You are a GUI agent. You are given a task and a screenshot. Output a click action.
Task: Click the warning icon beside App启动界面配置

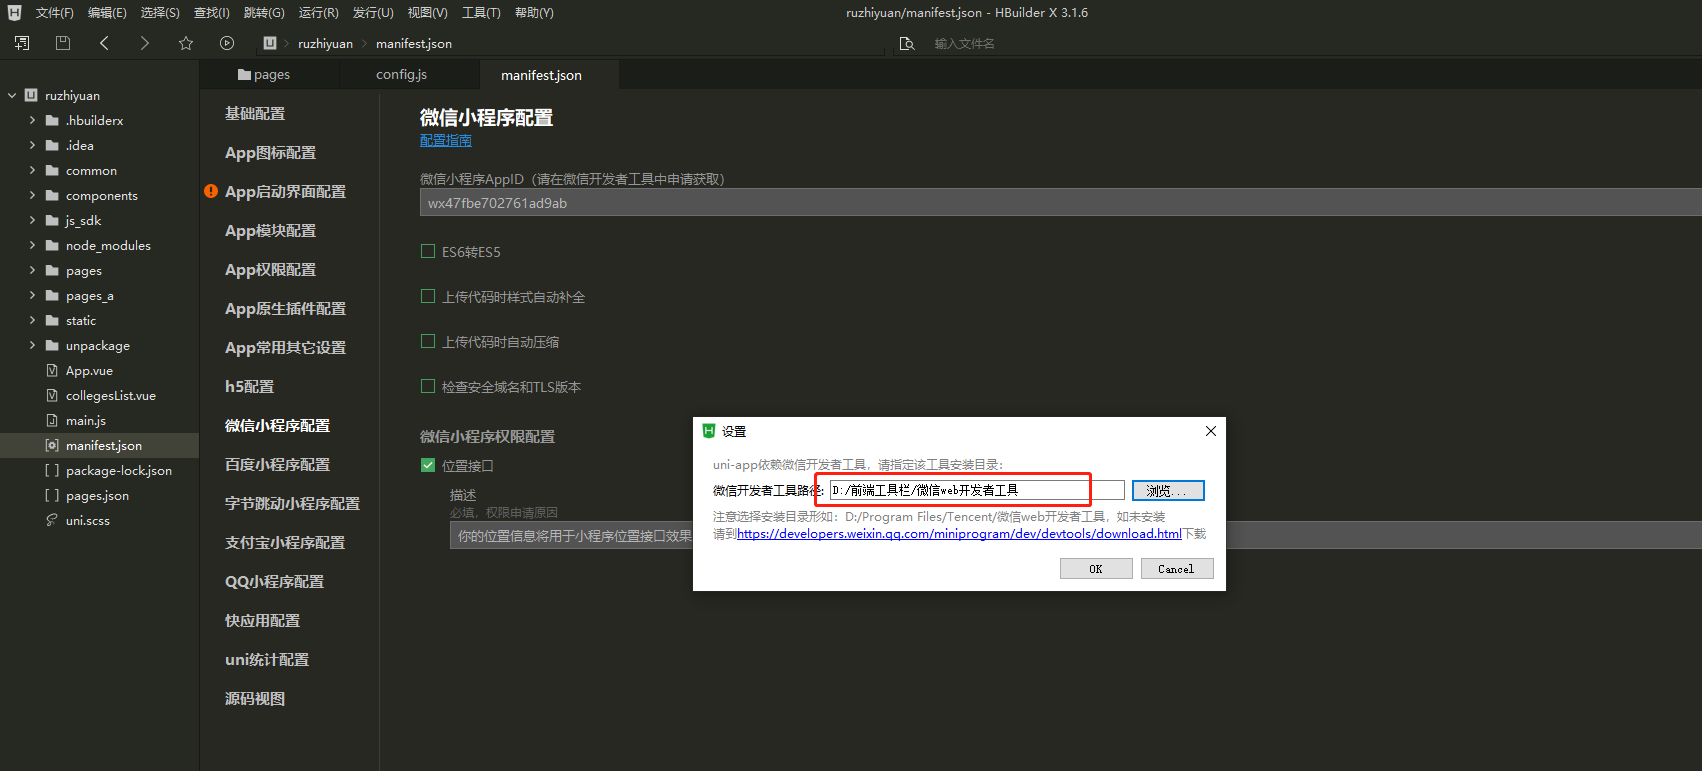pyautogui.click(x=211, y=191)
